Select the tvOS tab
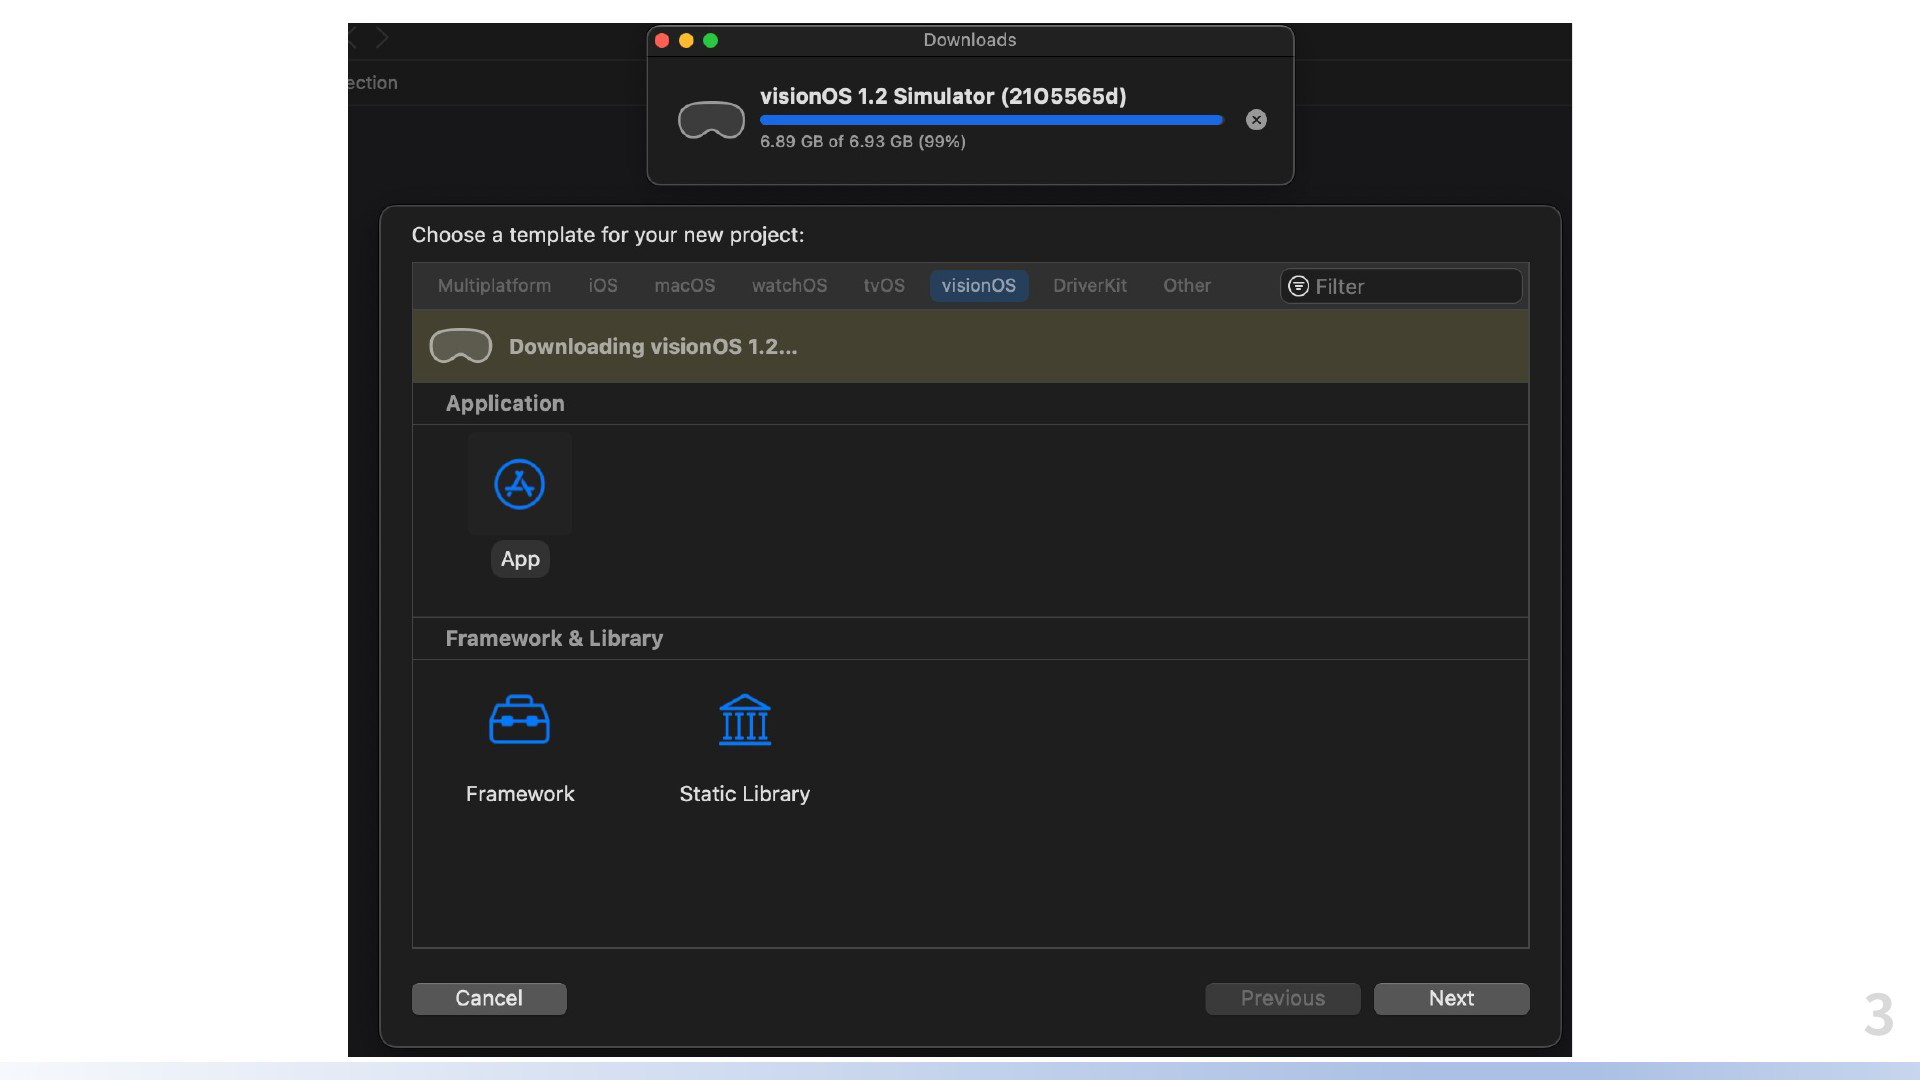The image size is (1920, 1080). [884, 286]
